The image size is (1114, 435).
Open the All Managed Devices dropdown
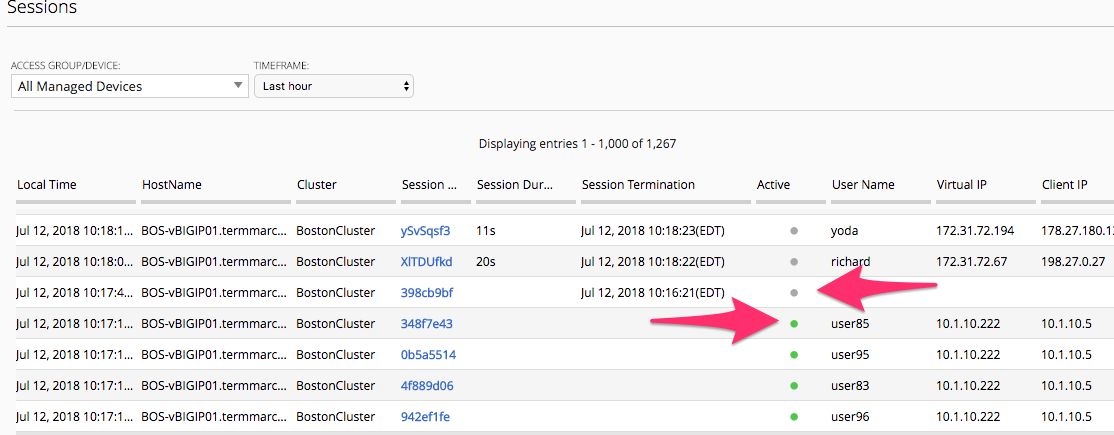130,87
